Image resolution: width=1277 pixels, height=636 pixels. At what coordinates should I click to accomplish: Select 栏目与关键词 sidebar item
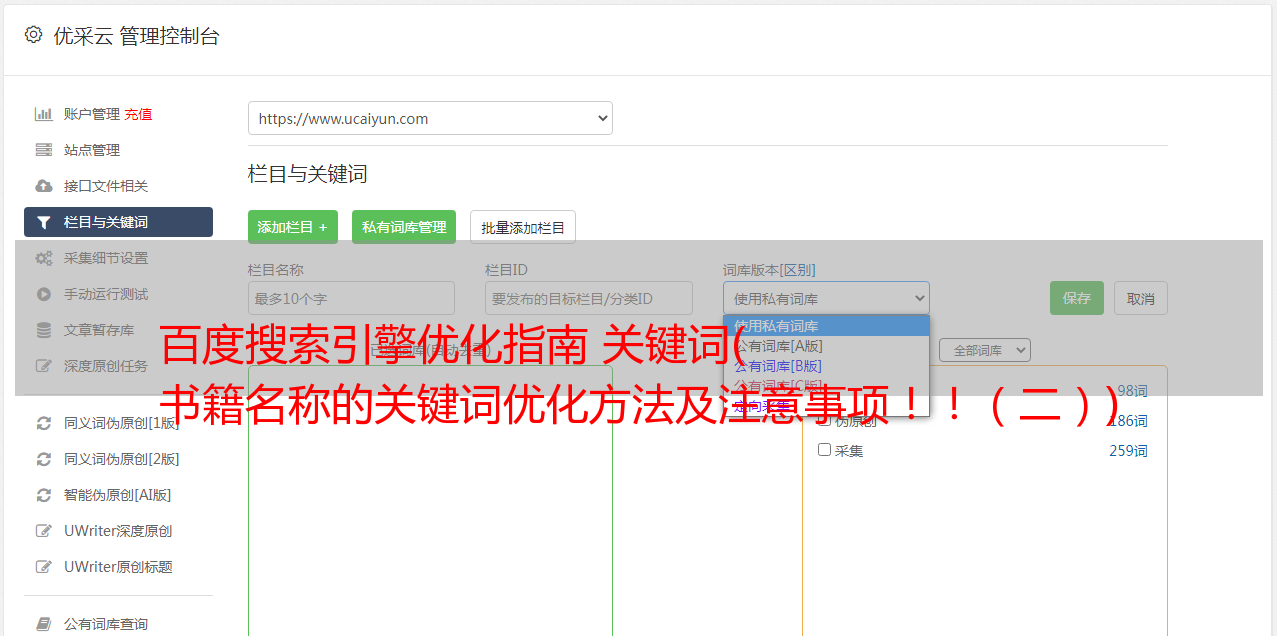point(118,222)
